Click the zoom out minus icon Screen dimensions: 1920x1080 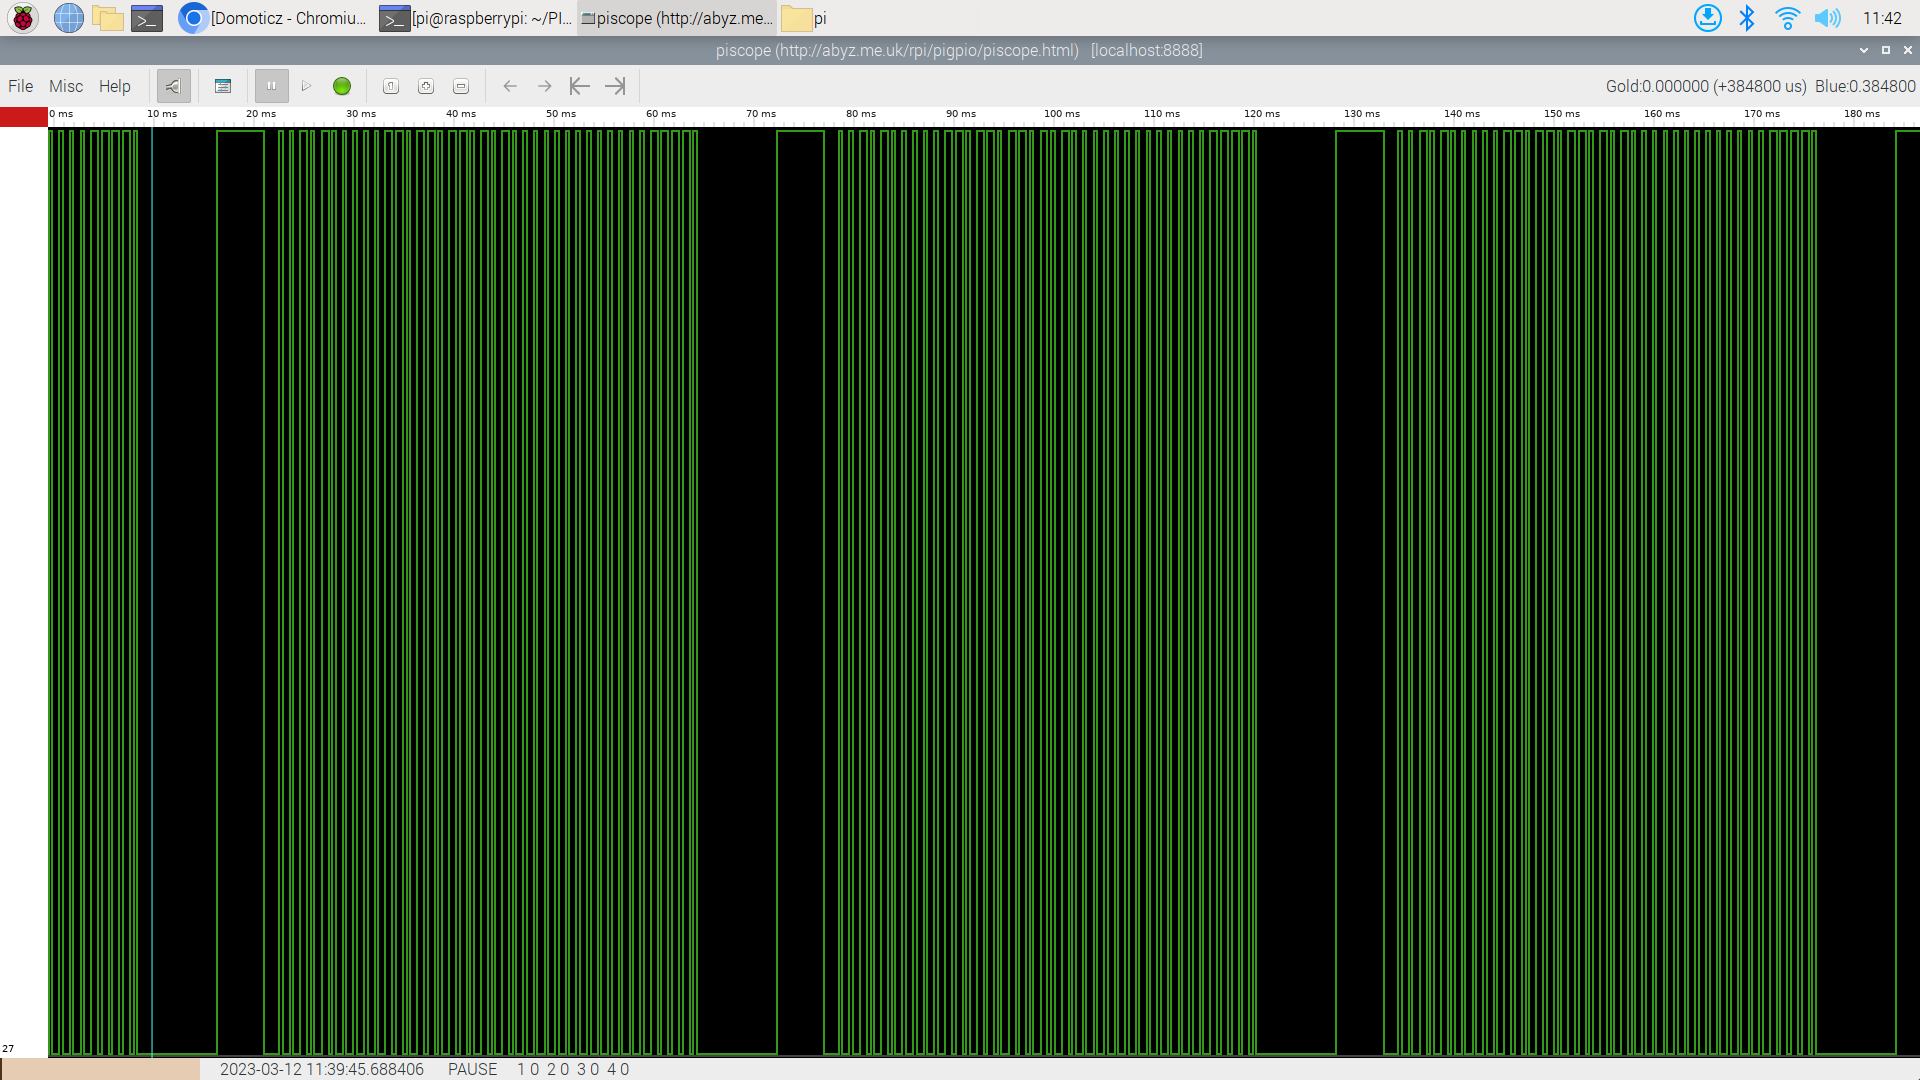461,86
